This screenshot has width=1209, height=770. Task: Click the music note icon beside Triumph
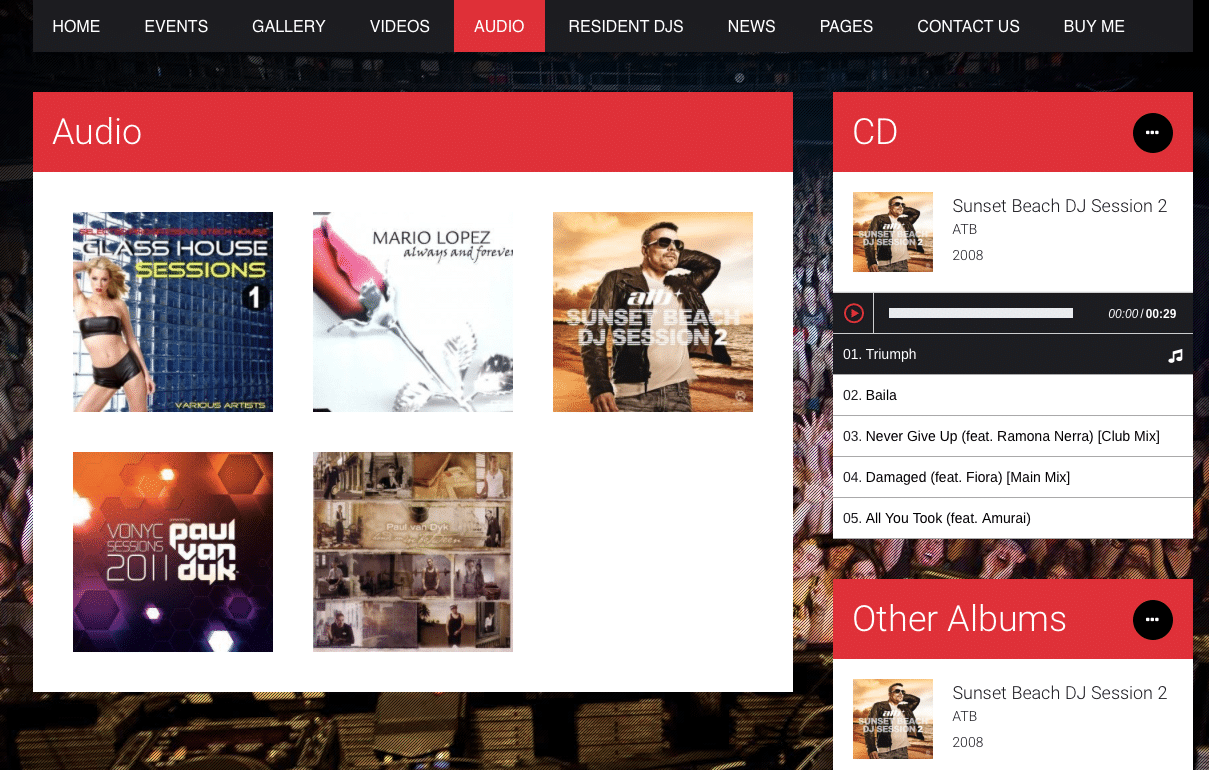click(1176, 355)
